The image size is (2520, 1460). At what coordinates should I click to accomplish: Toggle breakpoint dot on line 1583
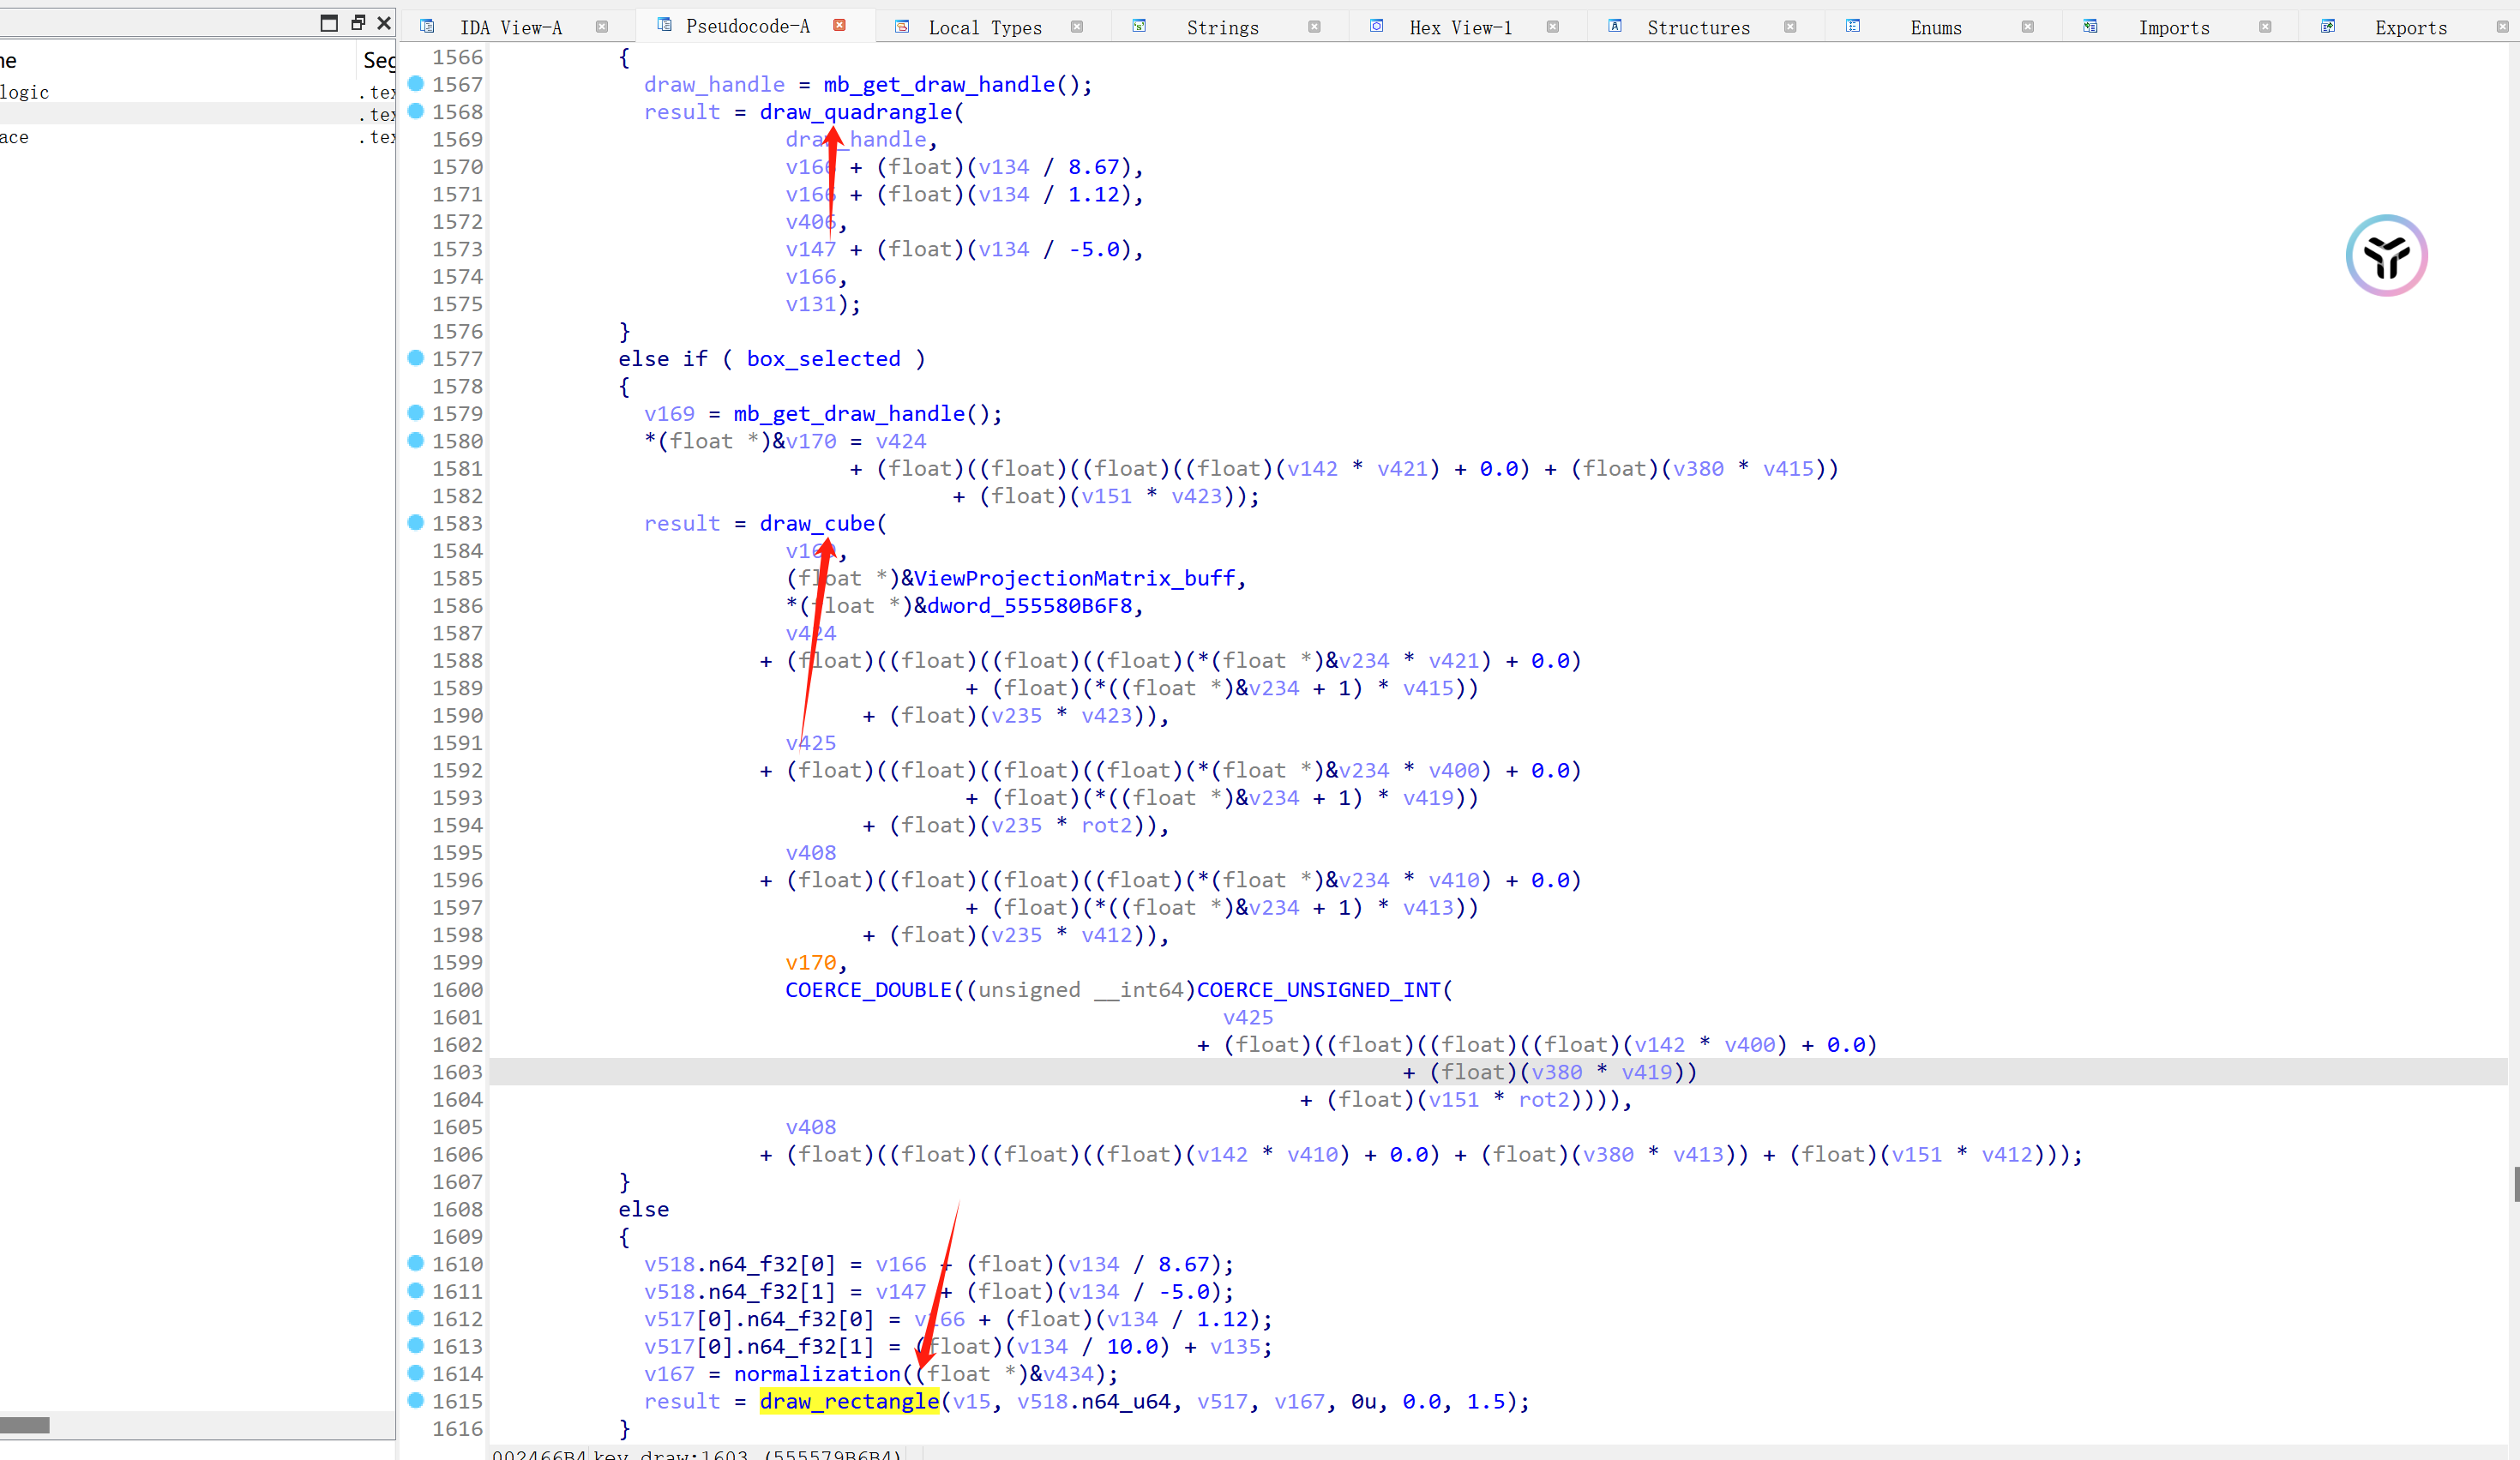click(416, 523)
